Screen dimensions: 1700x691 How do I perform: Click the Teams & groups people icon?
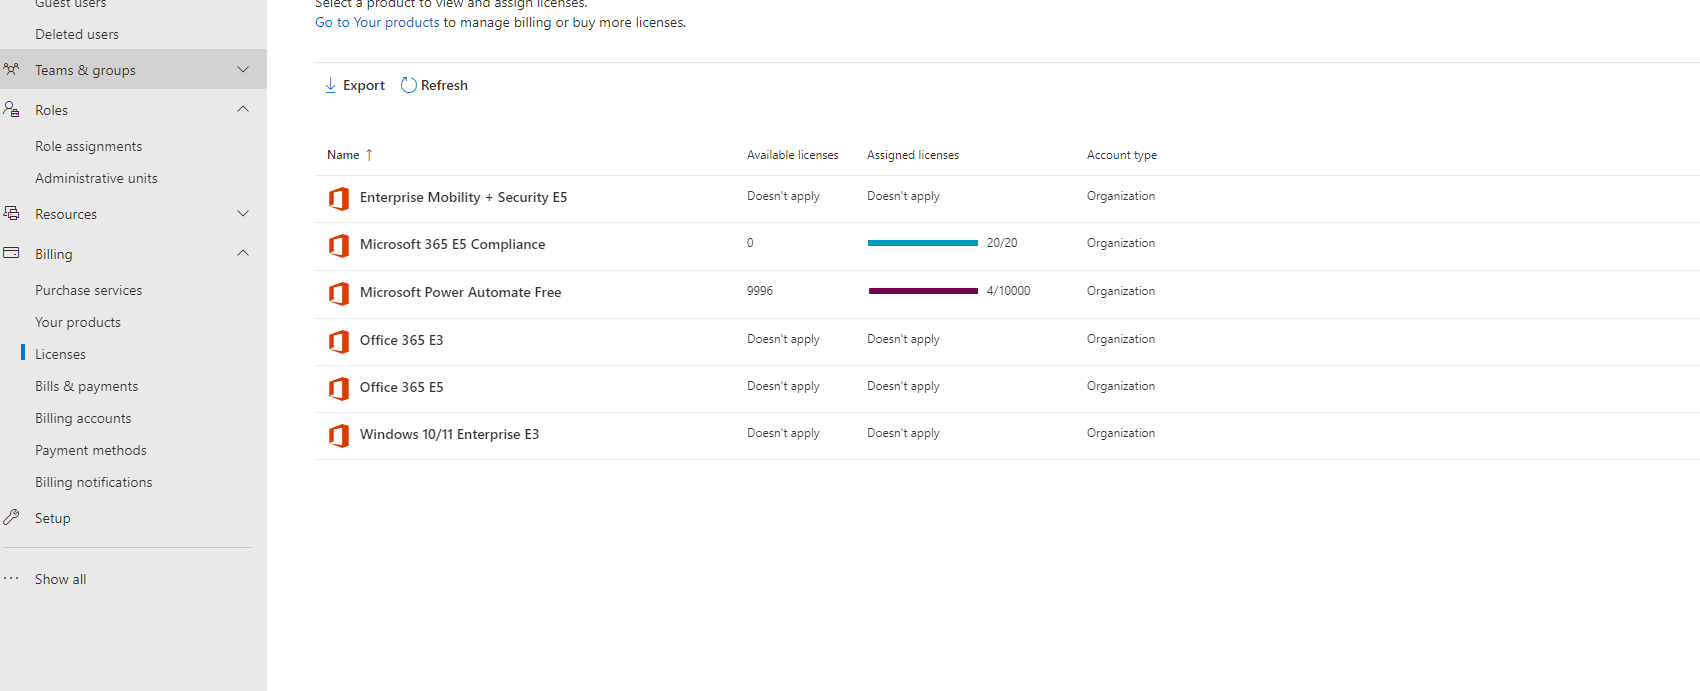click(11, 69)
